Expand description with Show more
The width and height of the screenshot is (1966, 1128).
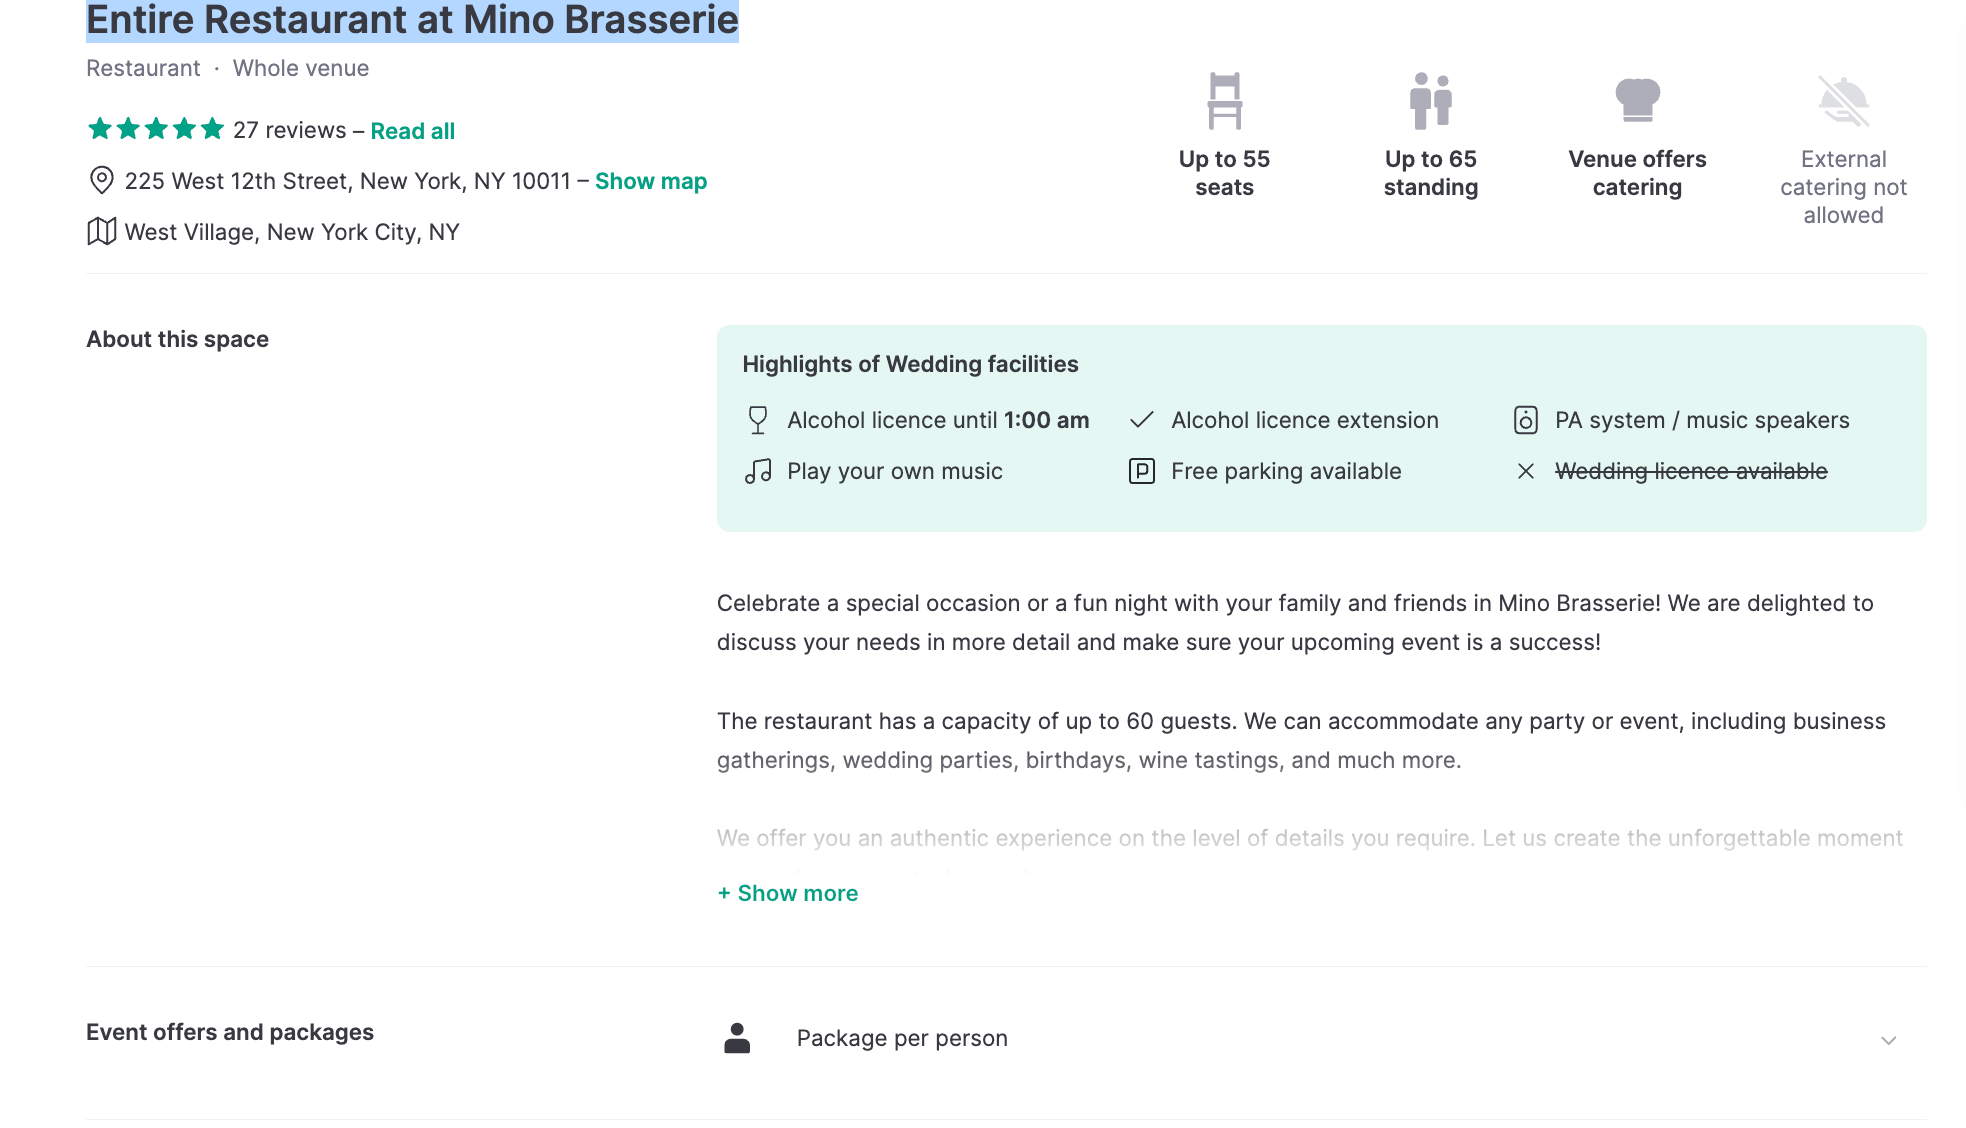[788, 893]
